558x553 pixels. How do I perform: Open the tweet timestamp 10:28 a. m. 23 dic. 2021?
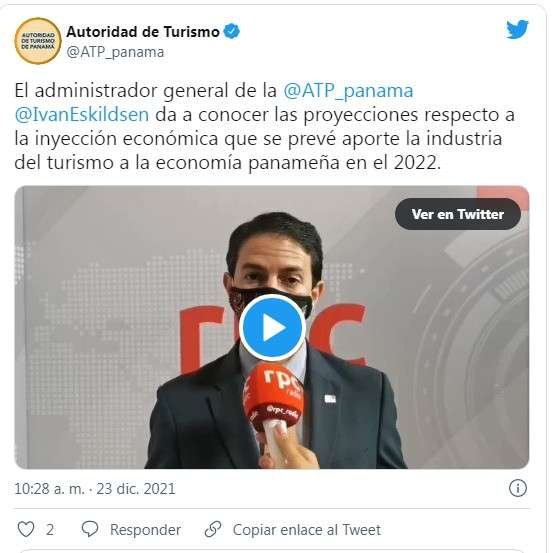(95, 489)
